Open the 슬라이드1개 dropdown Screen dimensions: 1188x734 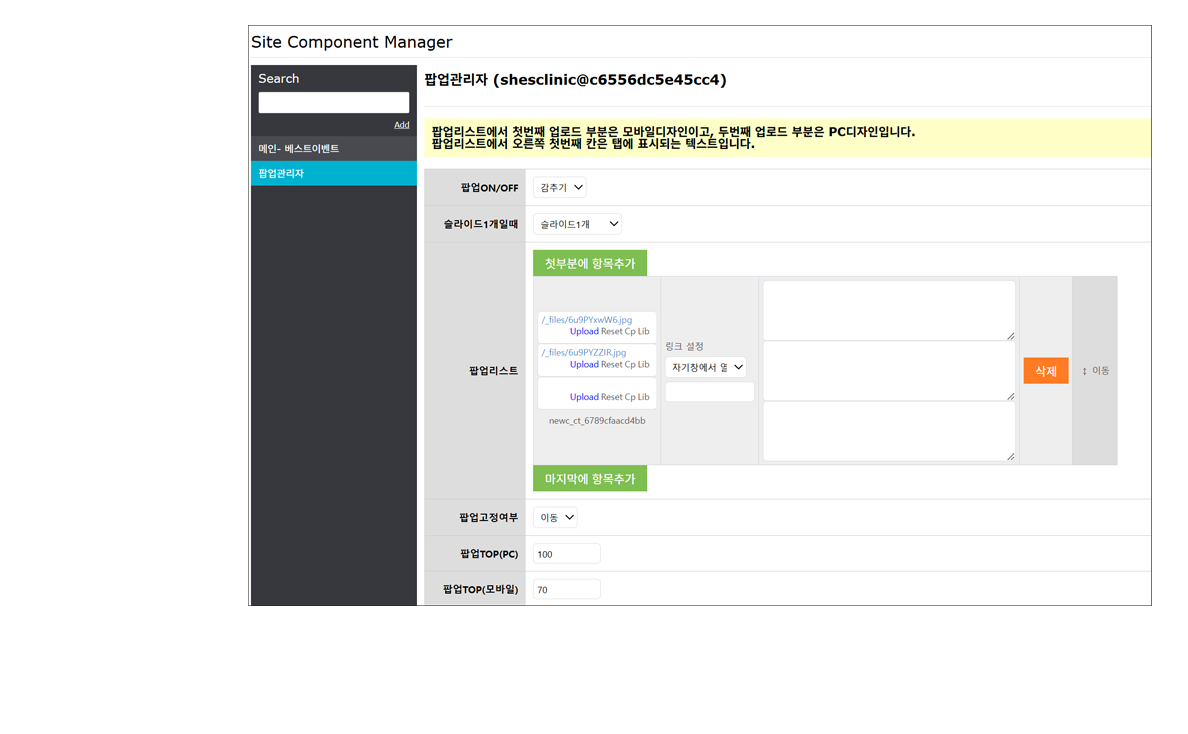click(x=577, y=224)
